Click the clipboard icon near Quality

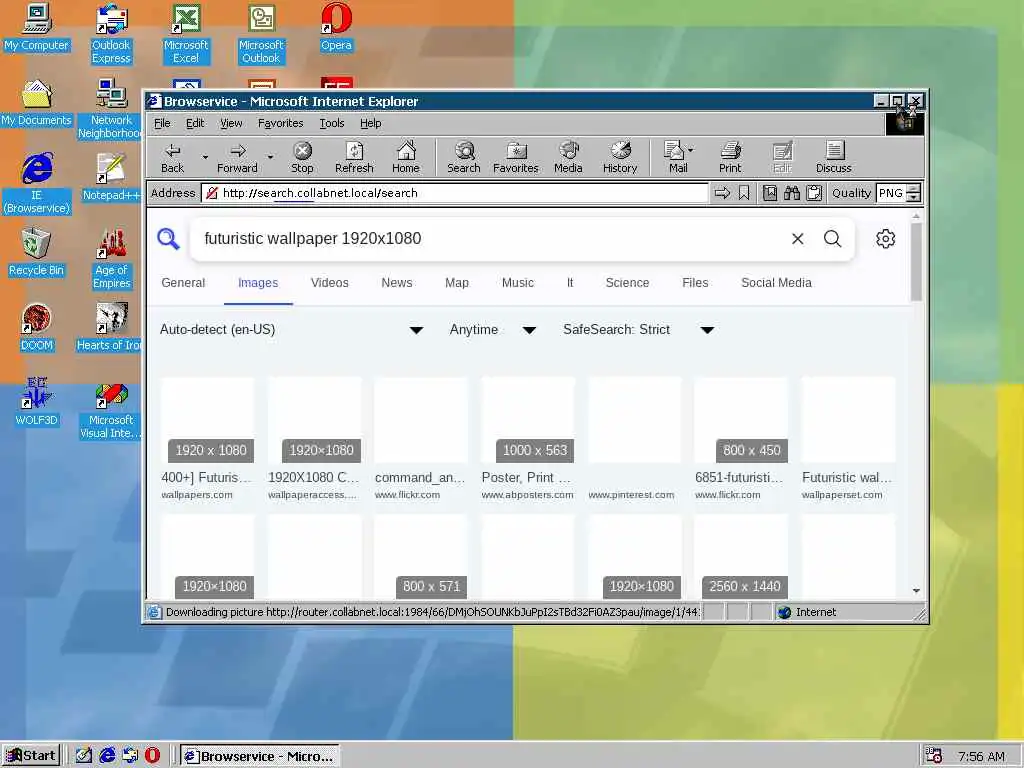point(814,193)
